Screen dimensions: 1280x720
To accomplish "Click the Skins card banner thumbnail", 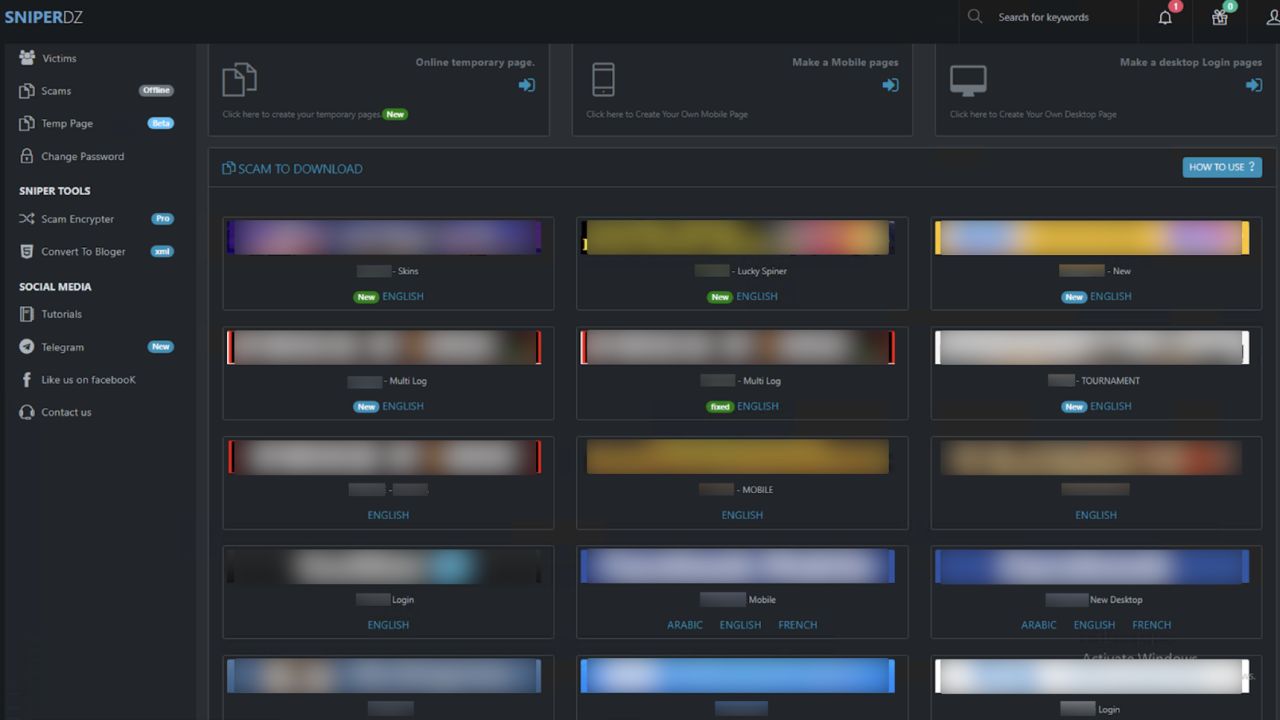I will (384, 237).
